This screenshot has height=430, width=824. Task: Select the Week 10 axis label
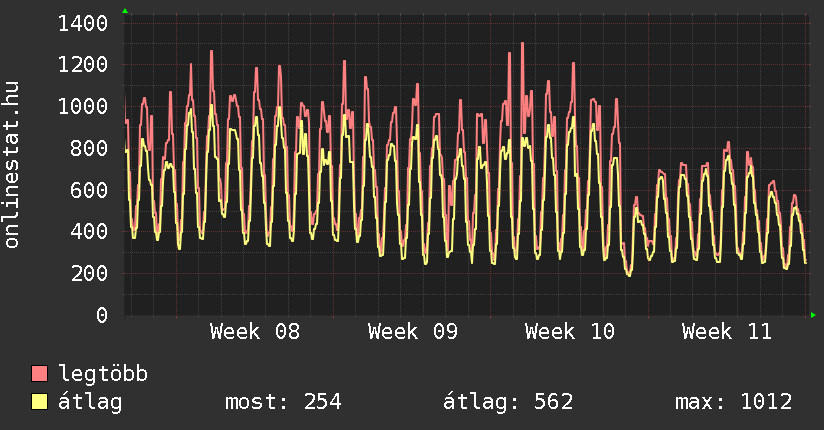click(x=570, y=332)
